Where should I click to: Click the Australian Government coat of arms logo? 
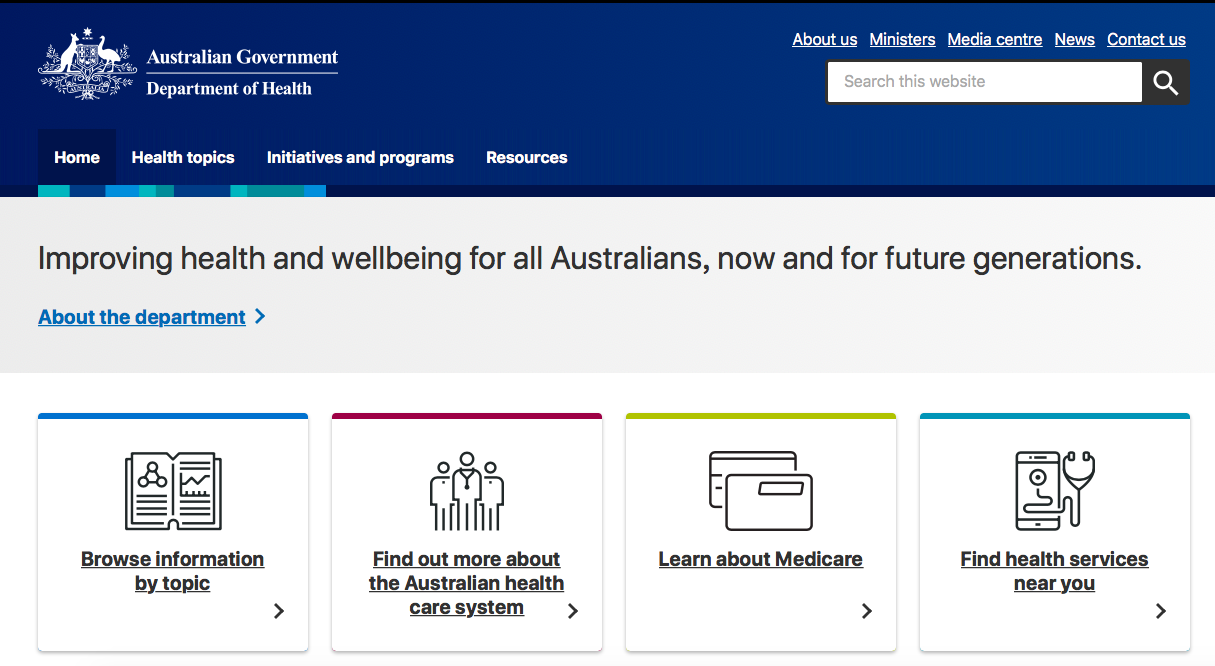pyautogui.click(x=87, y=65)
